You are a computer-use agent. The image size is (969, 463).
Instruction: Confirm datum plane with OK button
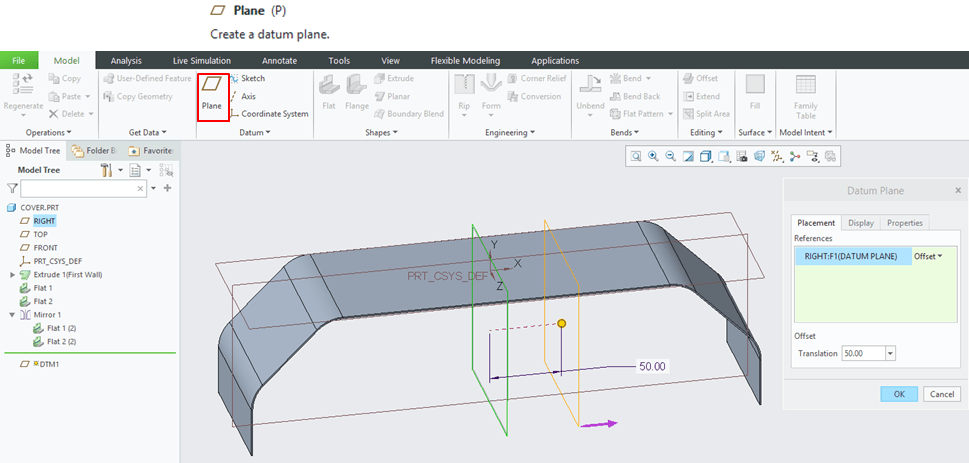898,394
